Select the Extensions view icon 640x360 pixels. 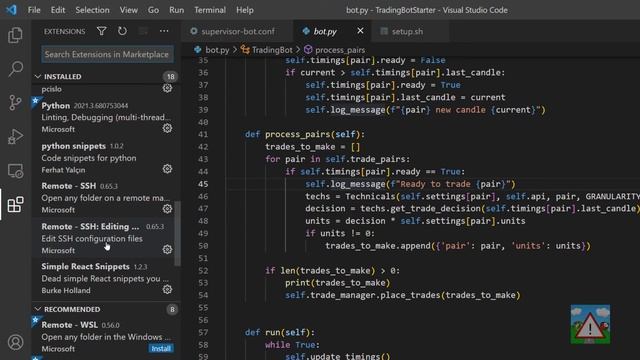(x=16, y=204)
